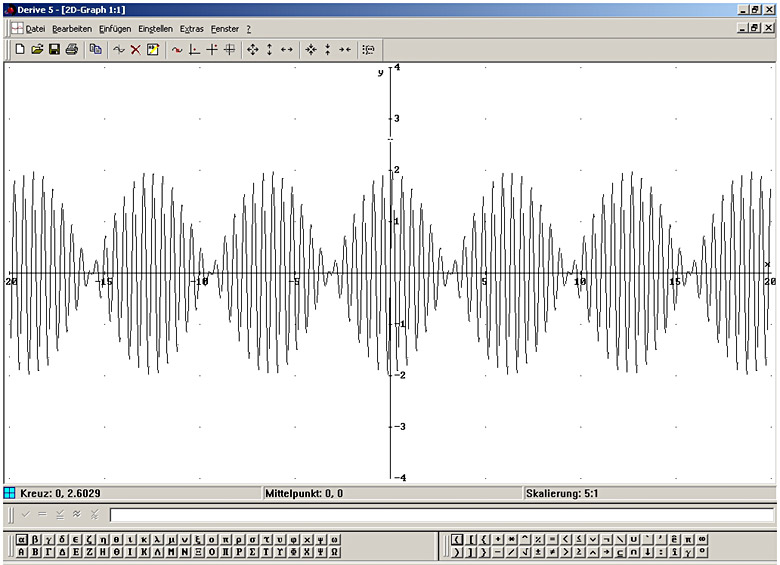
Task: Save using the floppy disk icon
Action: pyautogui.click(x=54, y=49)
